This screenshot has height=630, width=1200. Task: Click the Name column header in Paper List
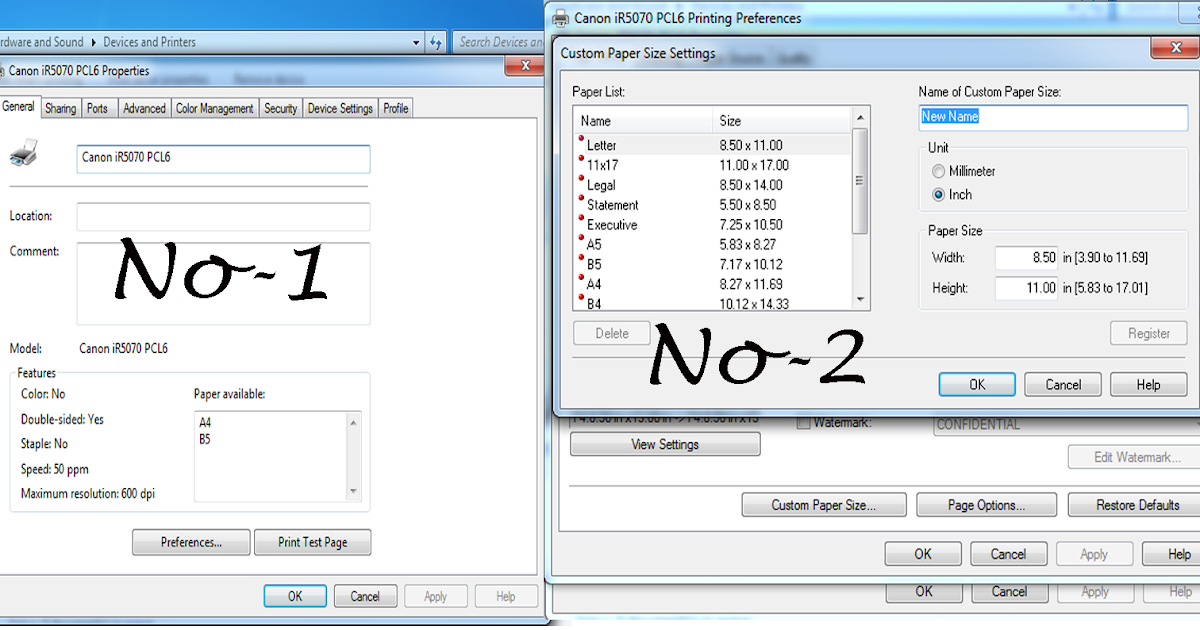(643, 121)
